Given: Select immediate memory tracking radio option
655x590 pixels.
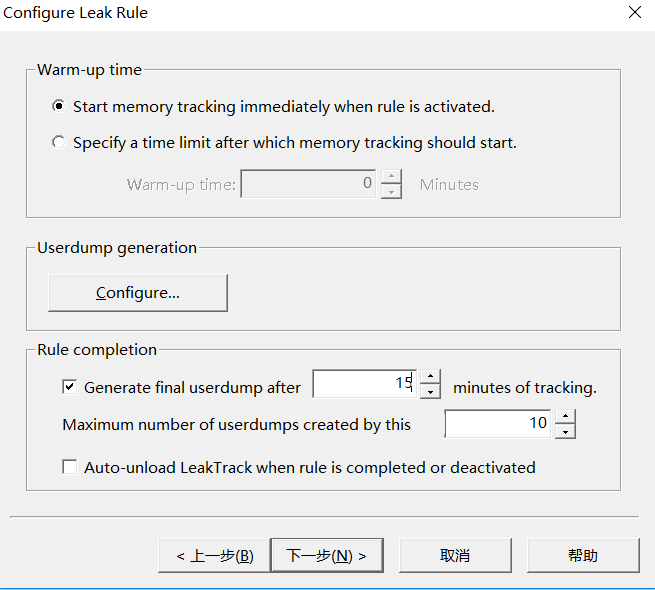Looking at the screenshot, I should point(58,107).
